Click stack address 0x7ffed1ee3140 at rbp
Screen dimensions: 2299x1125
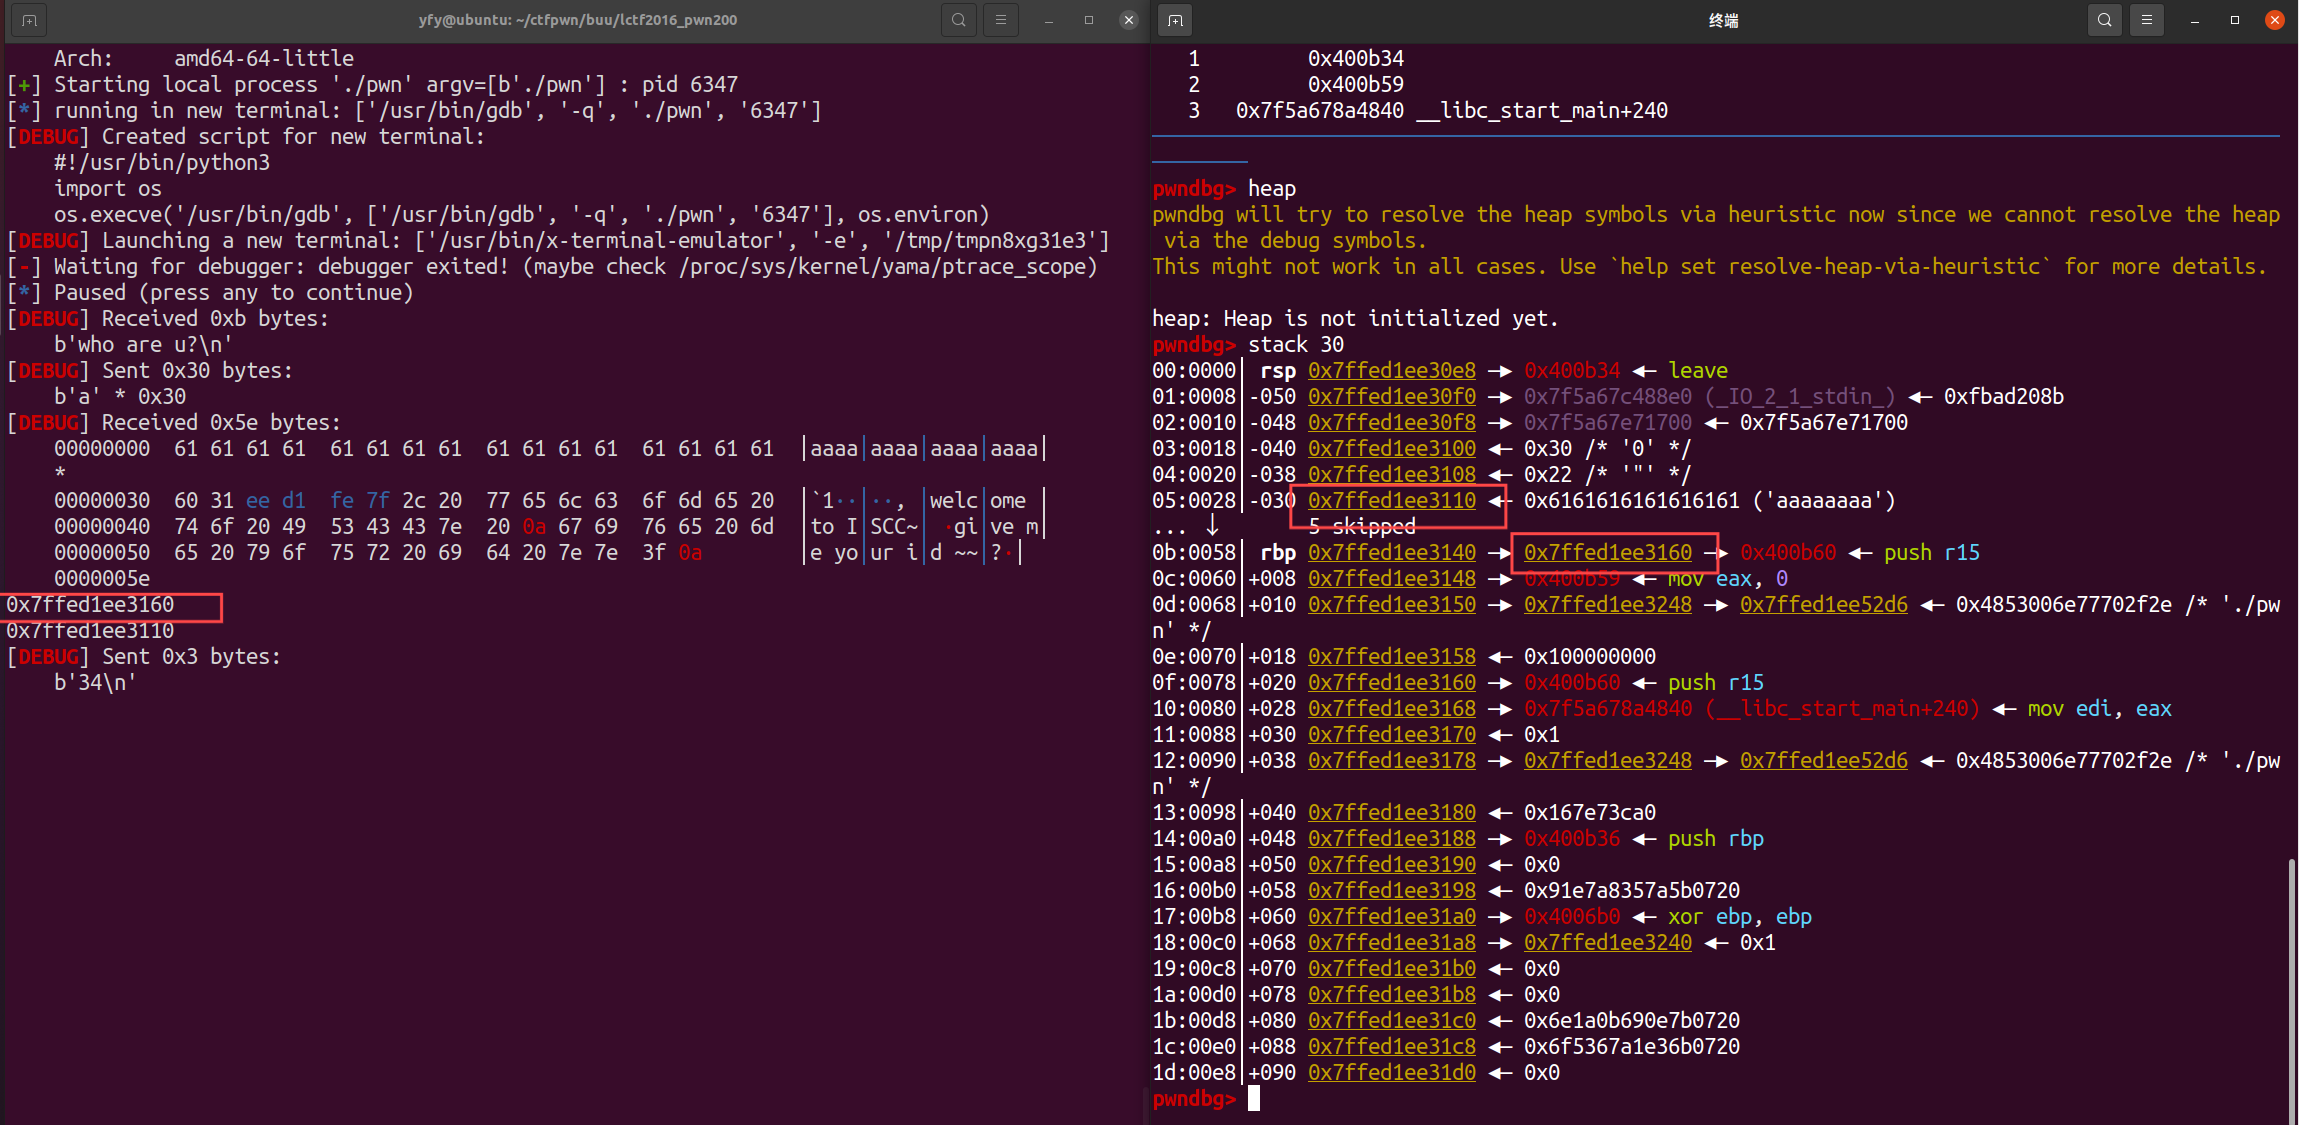pos(1392,553)
